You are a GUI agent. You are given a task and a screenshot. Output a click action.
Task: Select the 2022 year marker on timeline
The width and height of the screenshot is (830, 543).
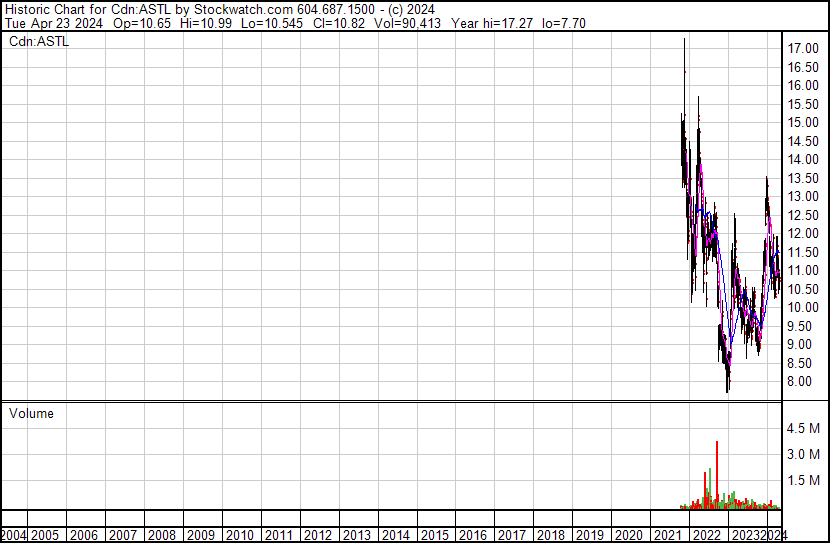coord(706,535)
